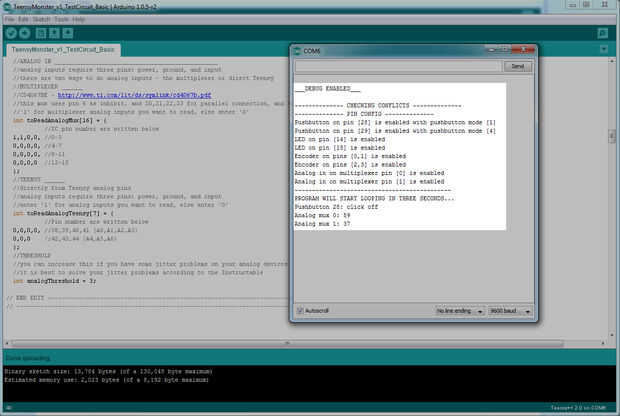The width and height of the screenshot is (620, 416).
Task: Open the Help menu
Action: click(x=78, y=19)
